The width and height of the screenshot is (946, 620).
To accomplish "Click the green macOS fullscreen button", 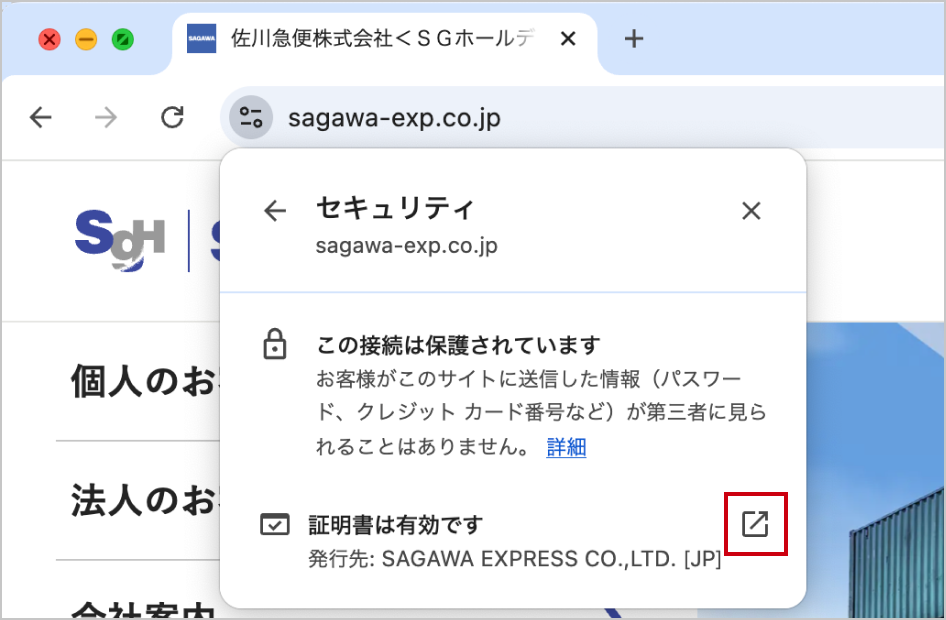I will coord(123,40).
